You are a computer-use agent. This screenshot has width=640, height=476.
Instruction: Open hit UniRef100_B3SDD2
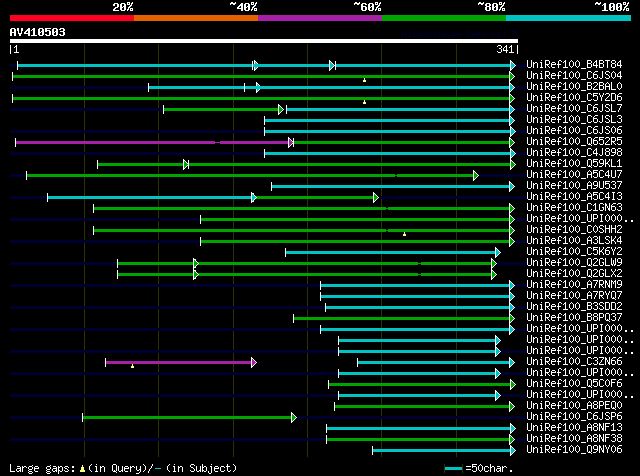pos(574,307)
